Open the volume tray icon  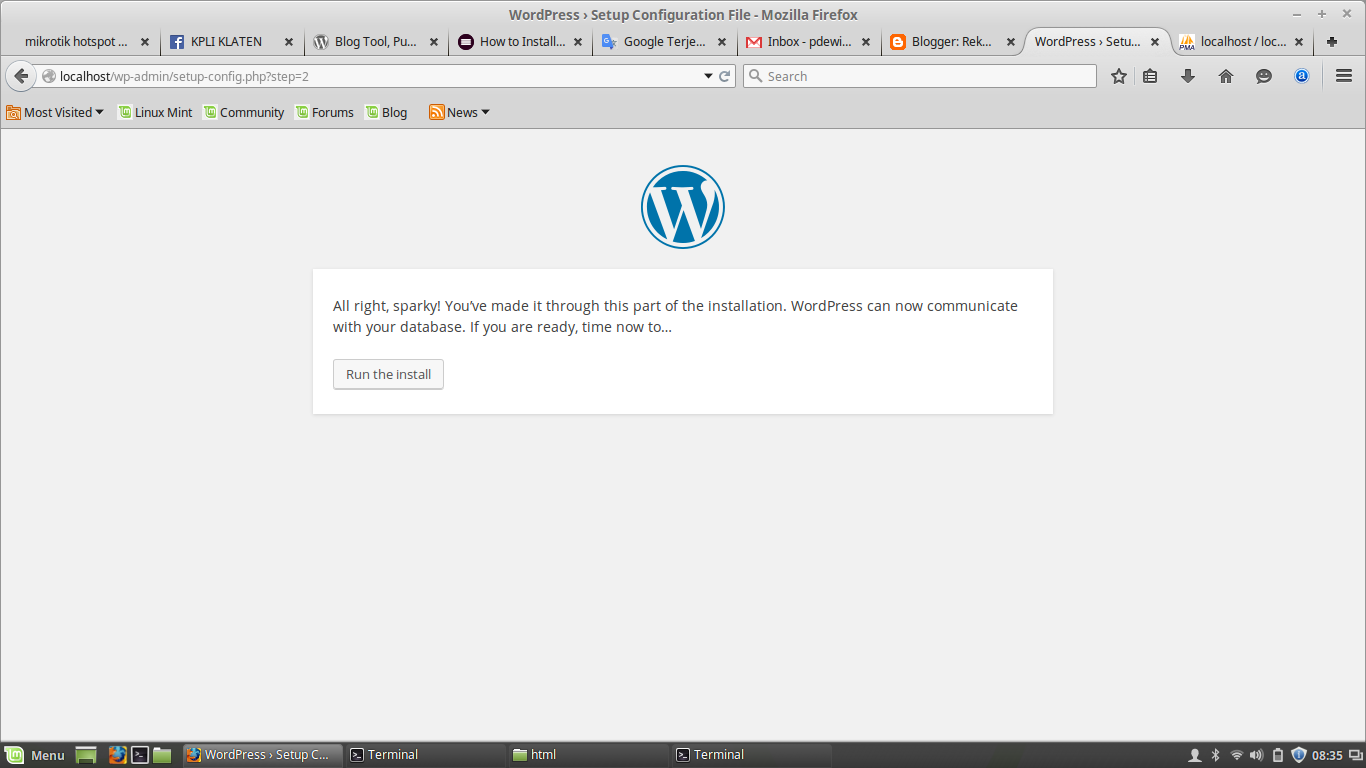(1257, 755)
